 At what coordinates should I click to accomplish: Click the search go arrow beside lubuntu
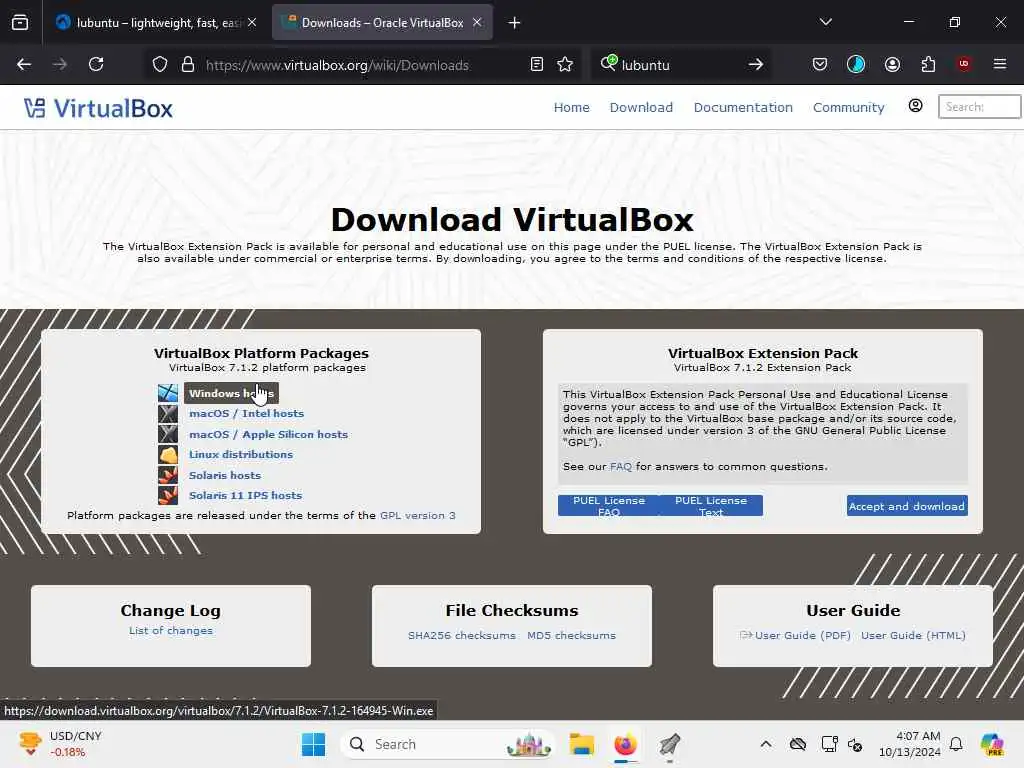pos(756,64)
